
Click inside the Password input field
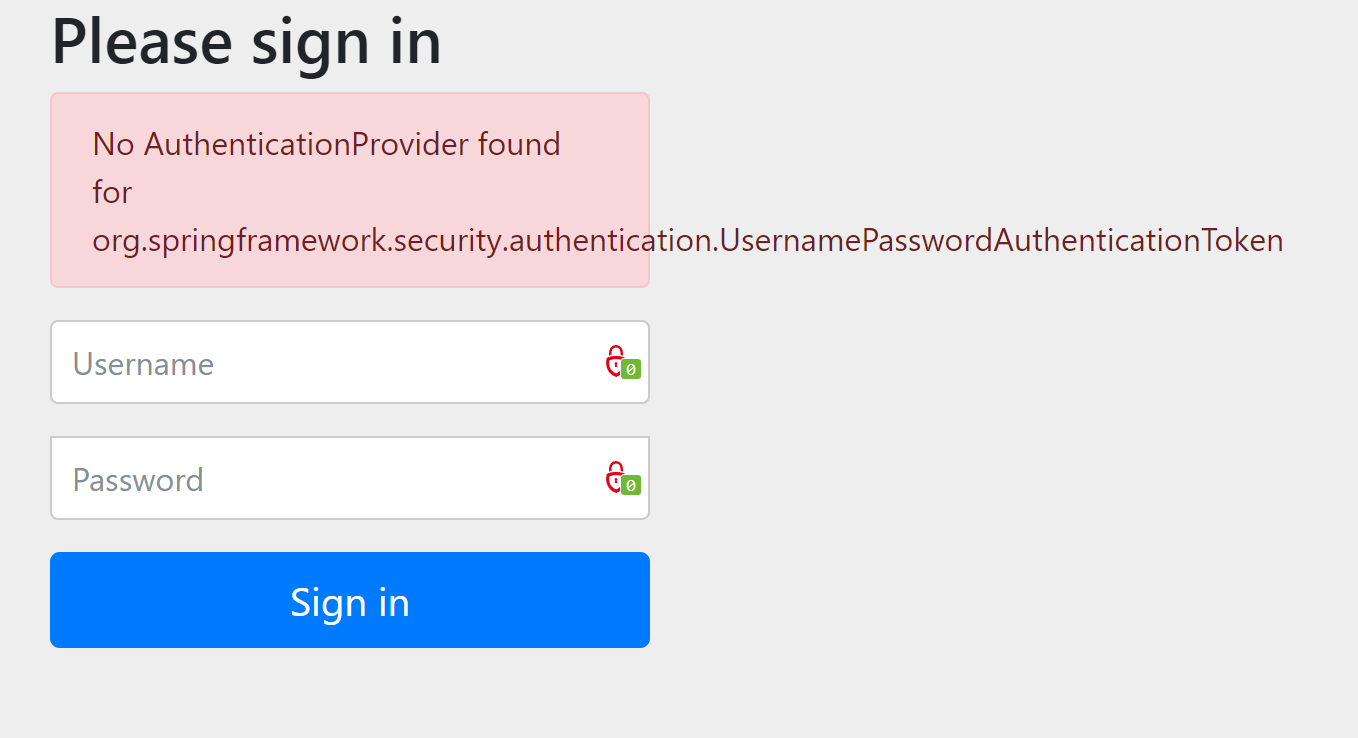300,478
